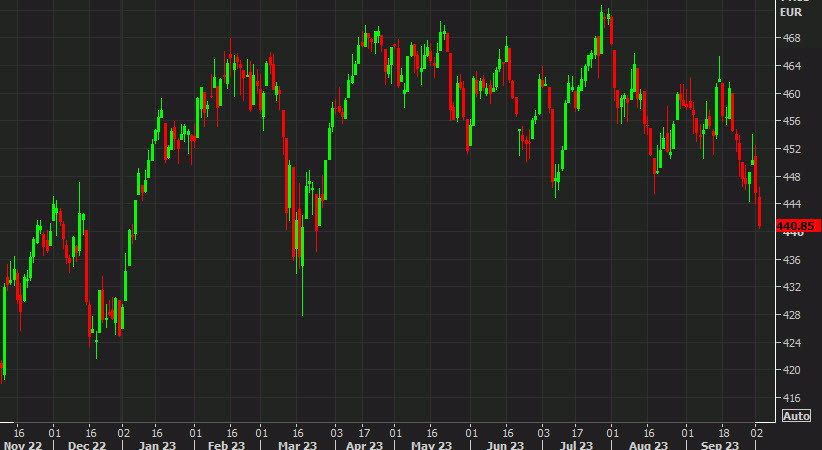Click the 18 date tick label
The image size is (822, 450).
722,433
